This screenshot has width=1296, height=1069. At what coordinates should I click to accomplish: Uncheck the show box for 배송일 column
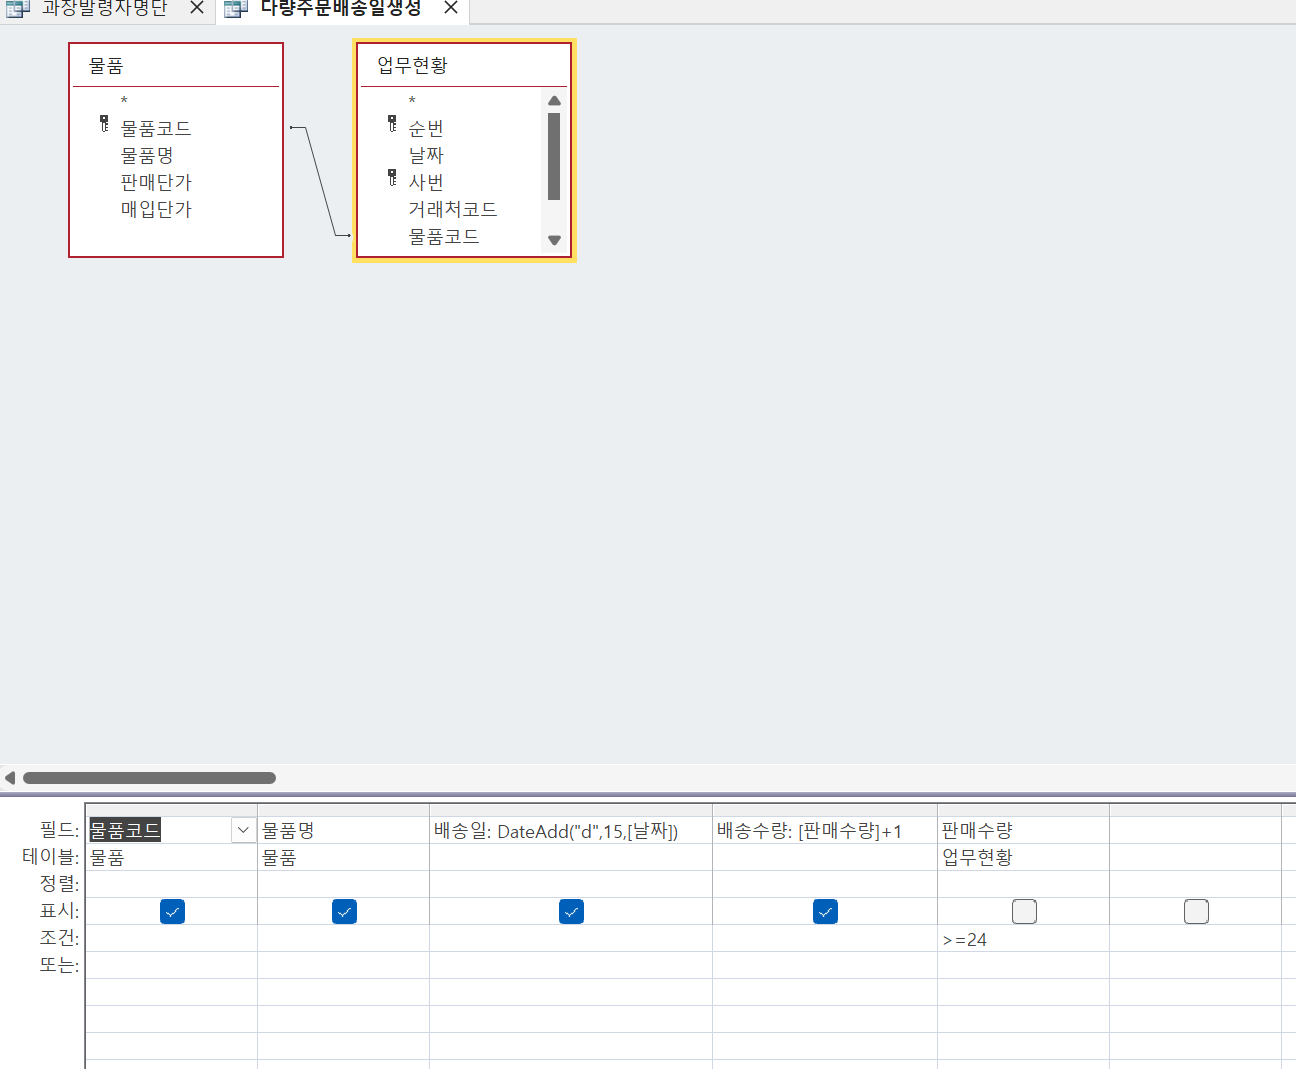click(571, 911)
